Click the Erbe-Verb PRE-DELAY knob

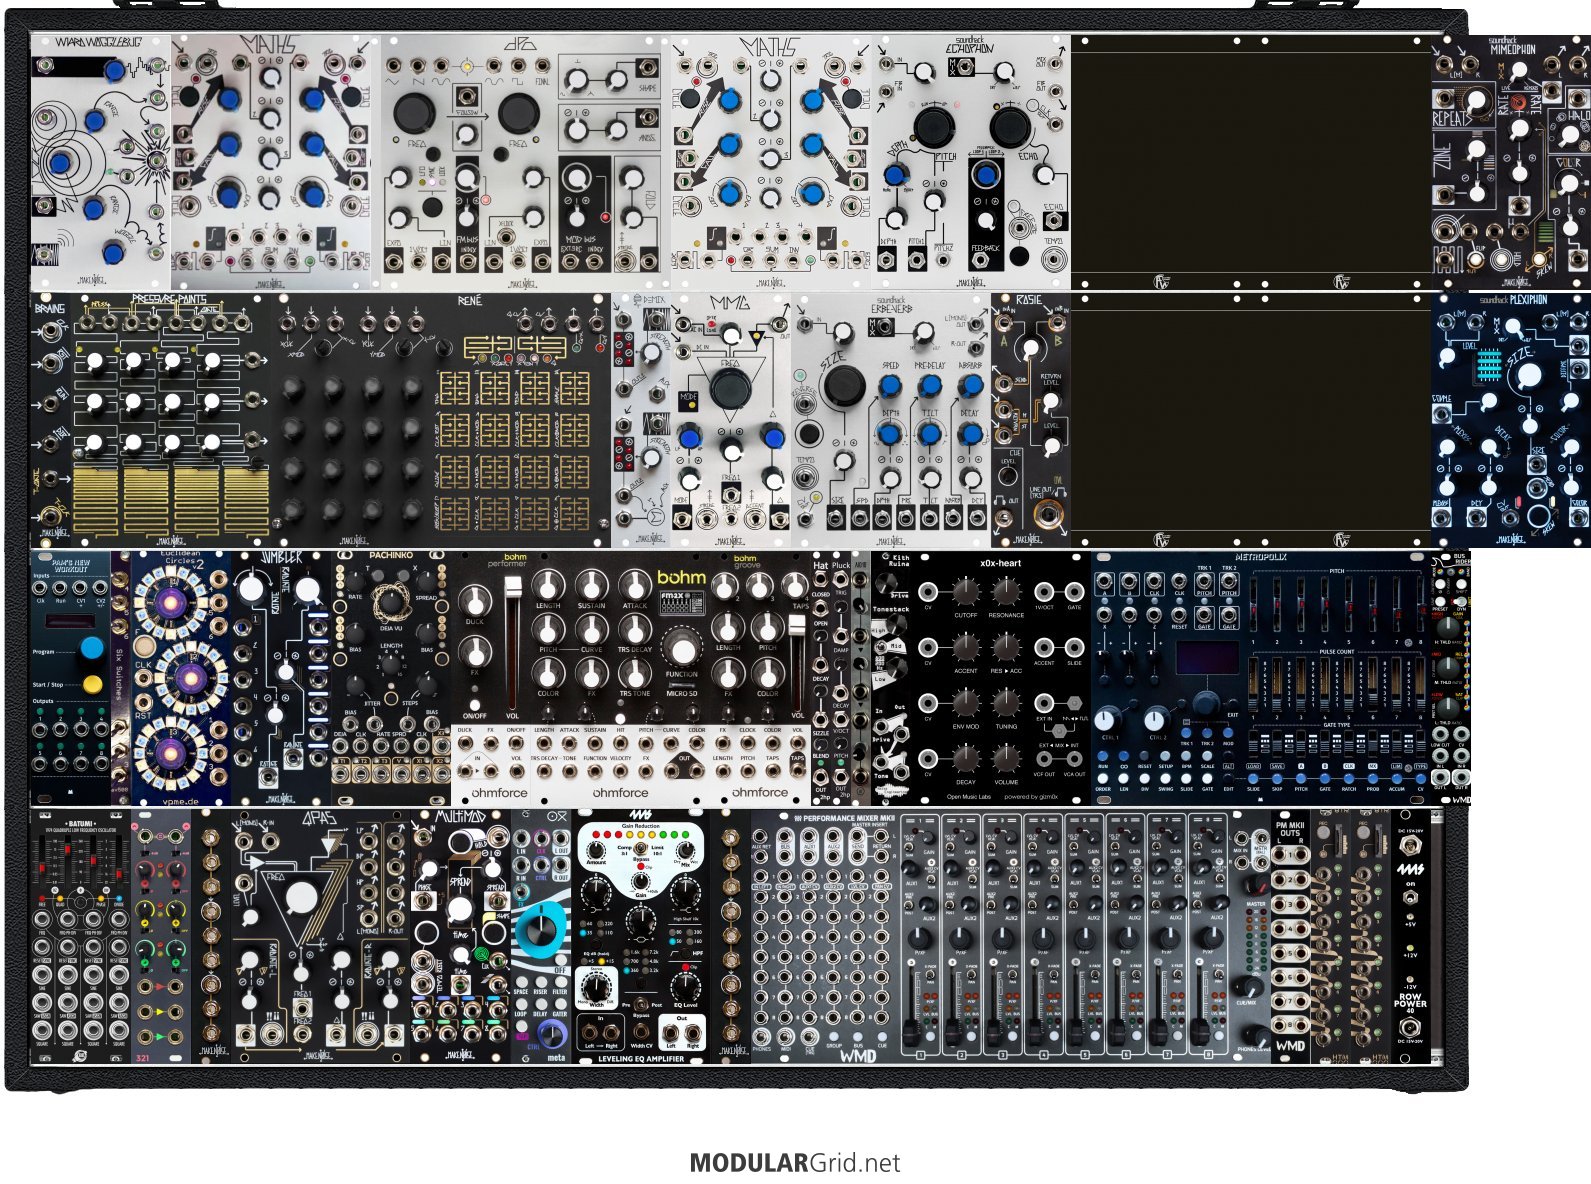(x=929, y=385)
